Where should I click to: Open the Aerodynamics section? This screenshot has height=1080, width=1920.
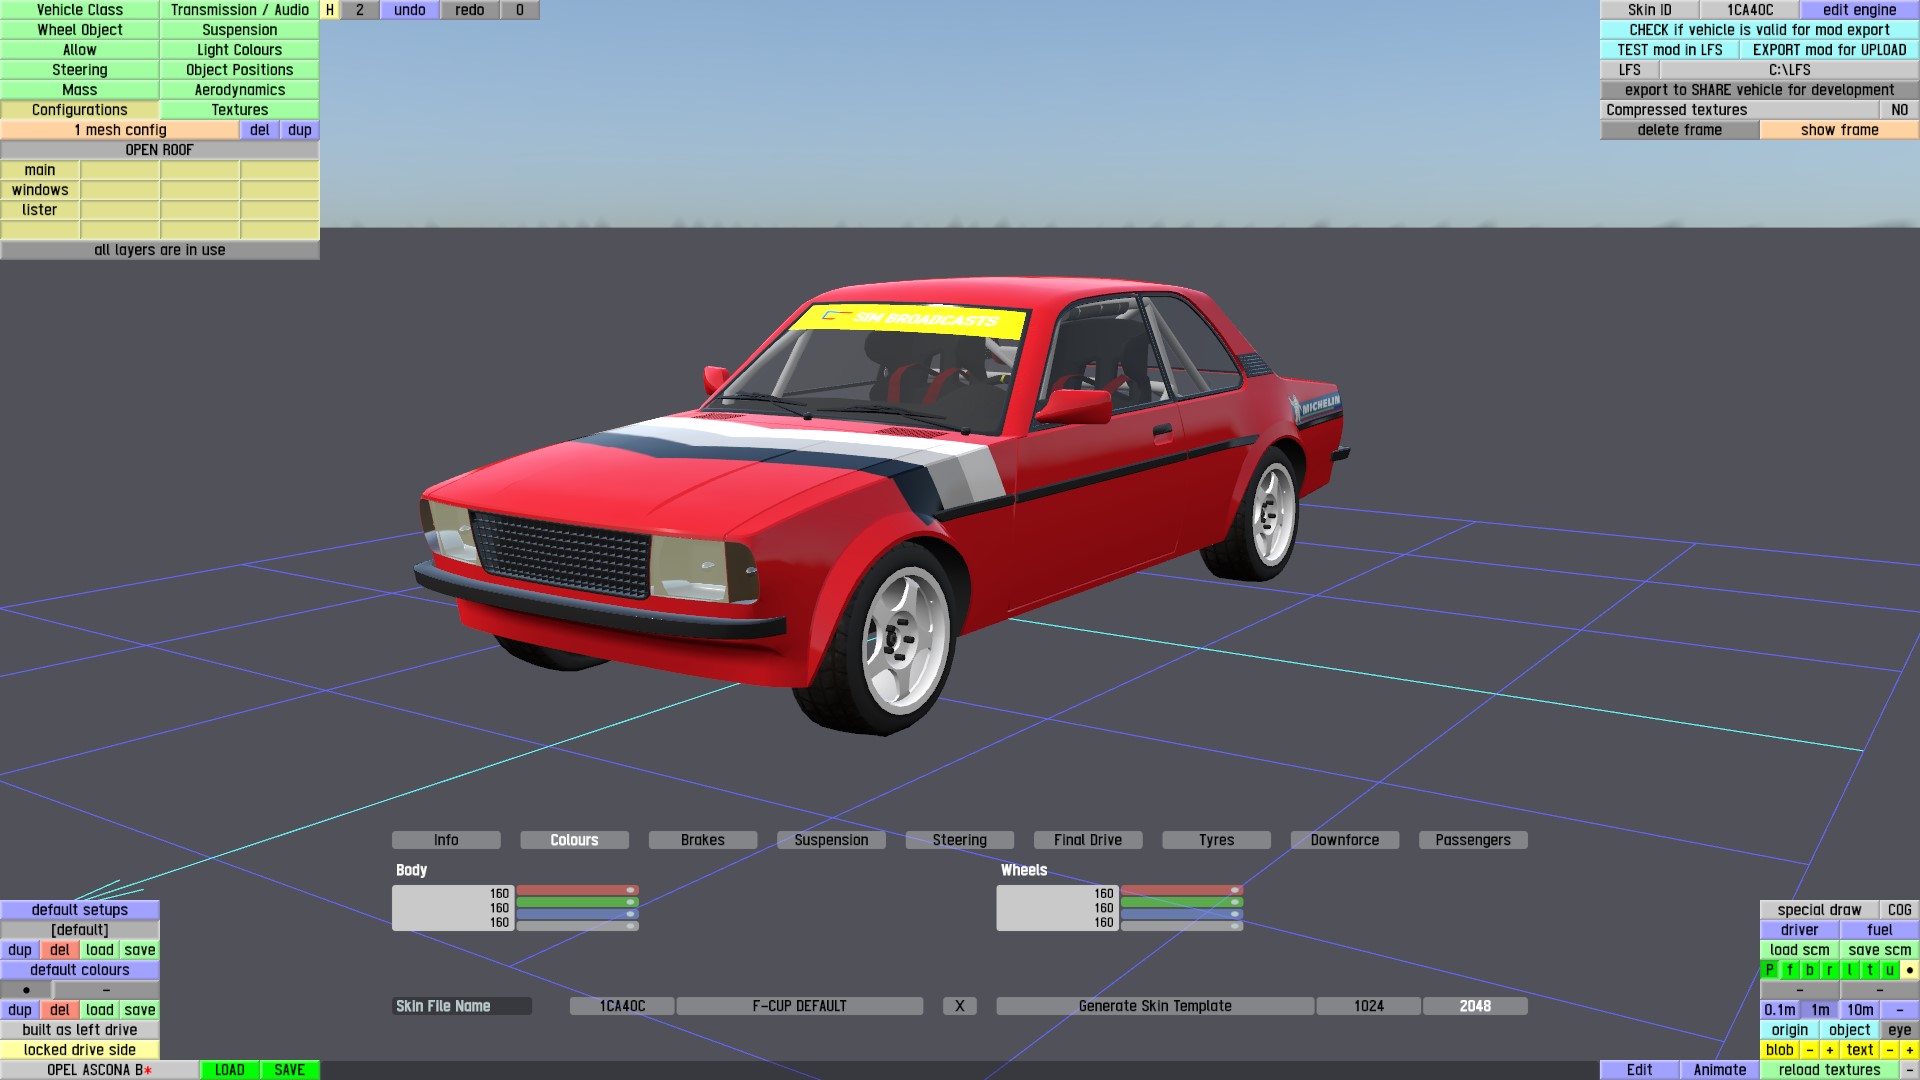coord(239,90)
